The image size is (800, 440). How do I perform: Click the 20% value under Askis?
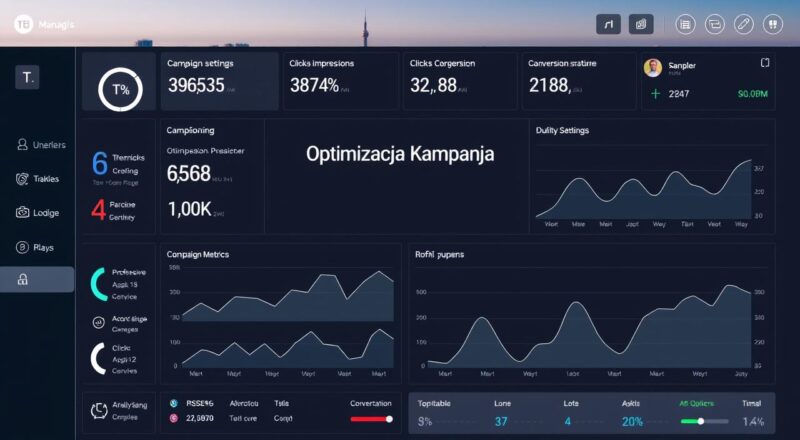[x=632, y=422]
